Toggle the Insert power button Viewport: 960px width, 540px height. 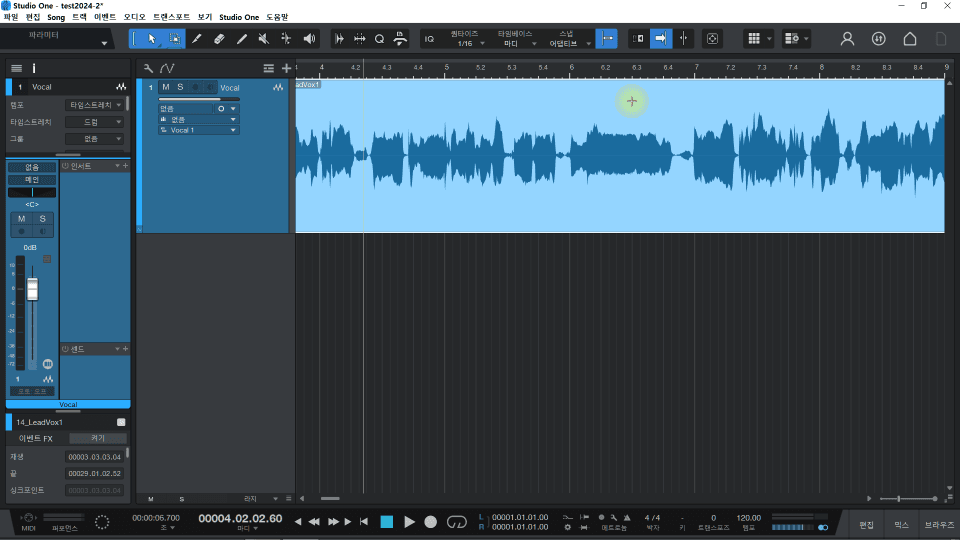[x=66, y=166]
